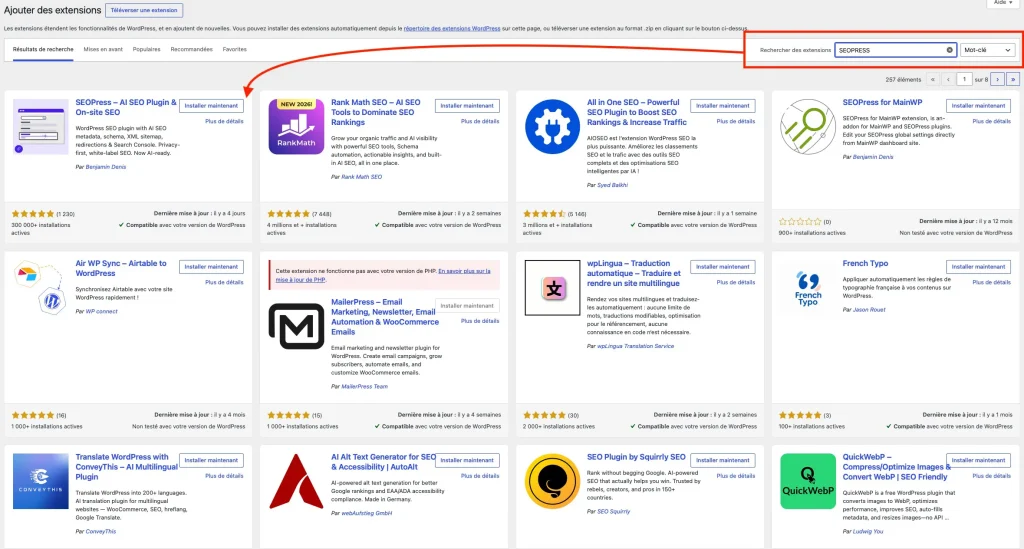
Task: Clear the SEOPRESS search field
Action: tap(950, 50)
